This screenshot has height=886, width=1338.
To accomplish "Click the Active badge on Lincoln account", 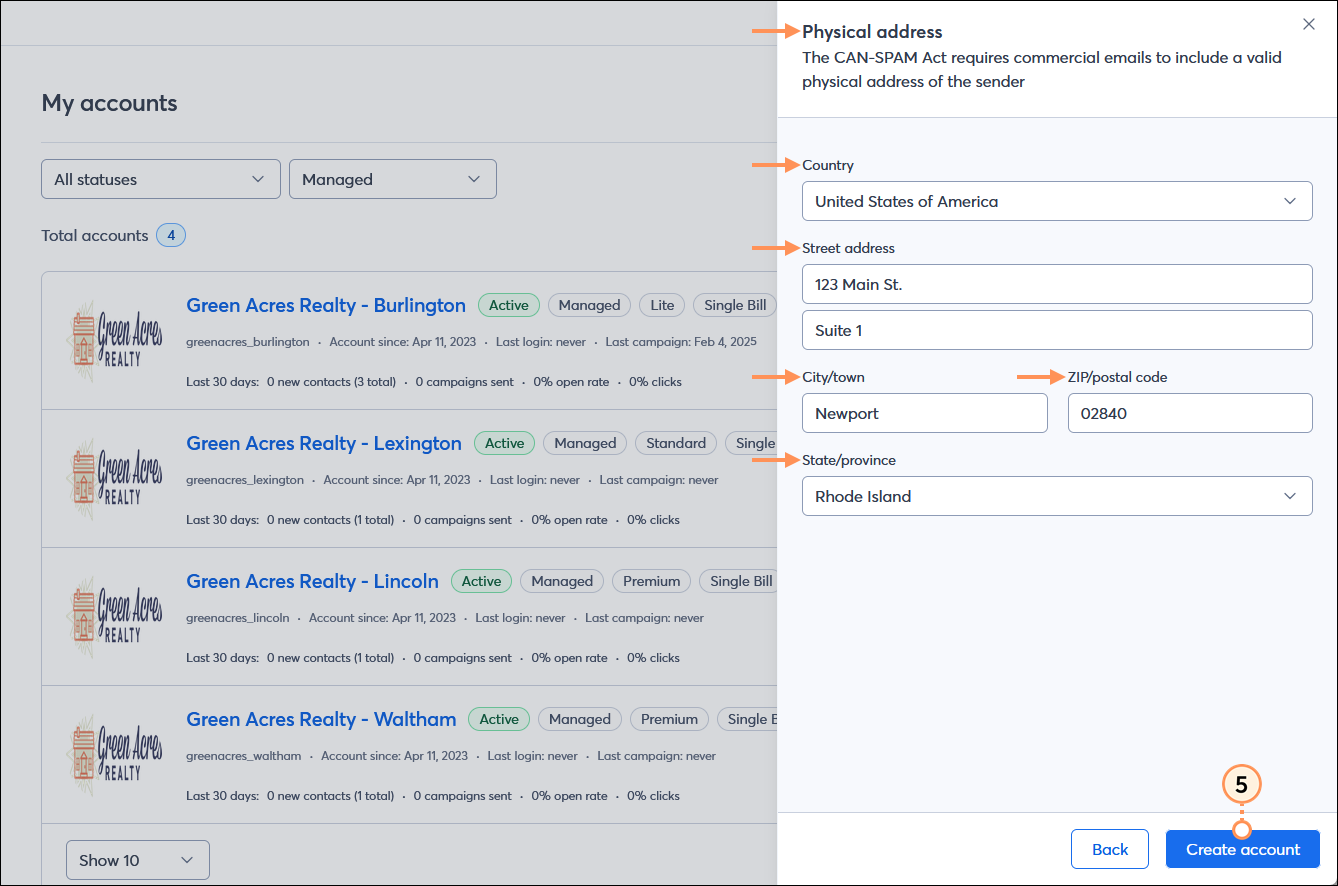I will [x=481, y=581].
